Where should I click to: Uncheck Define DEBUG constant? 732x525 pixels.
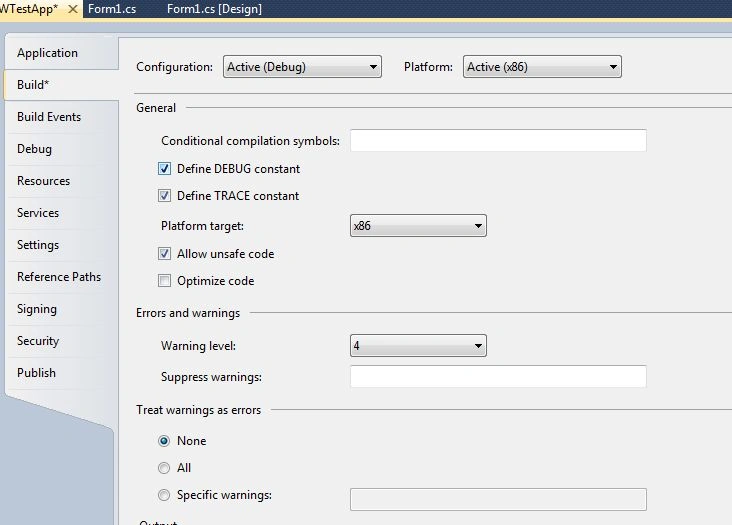[164, 168]
